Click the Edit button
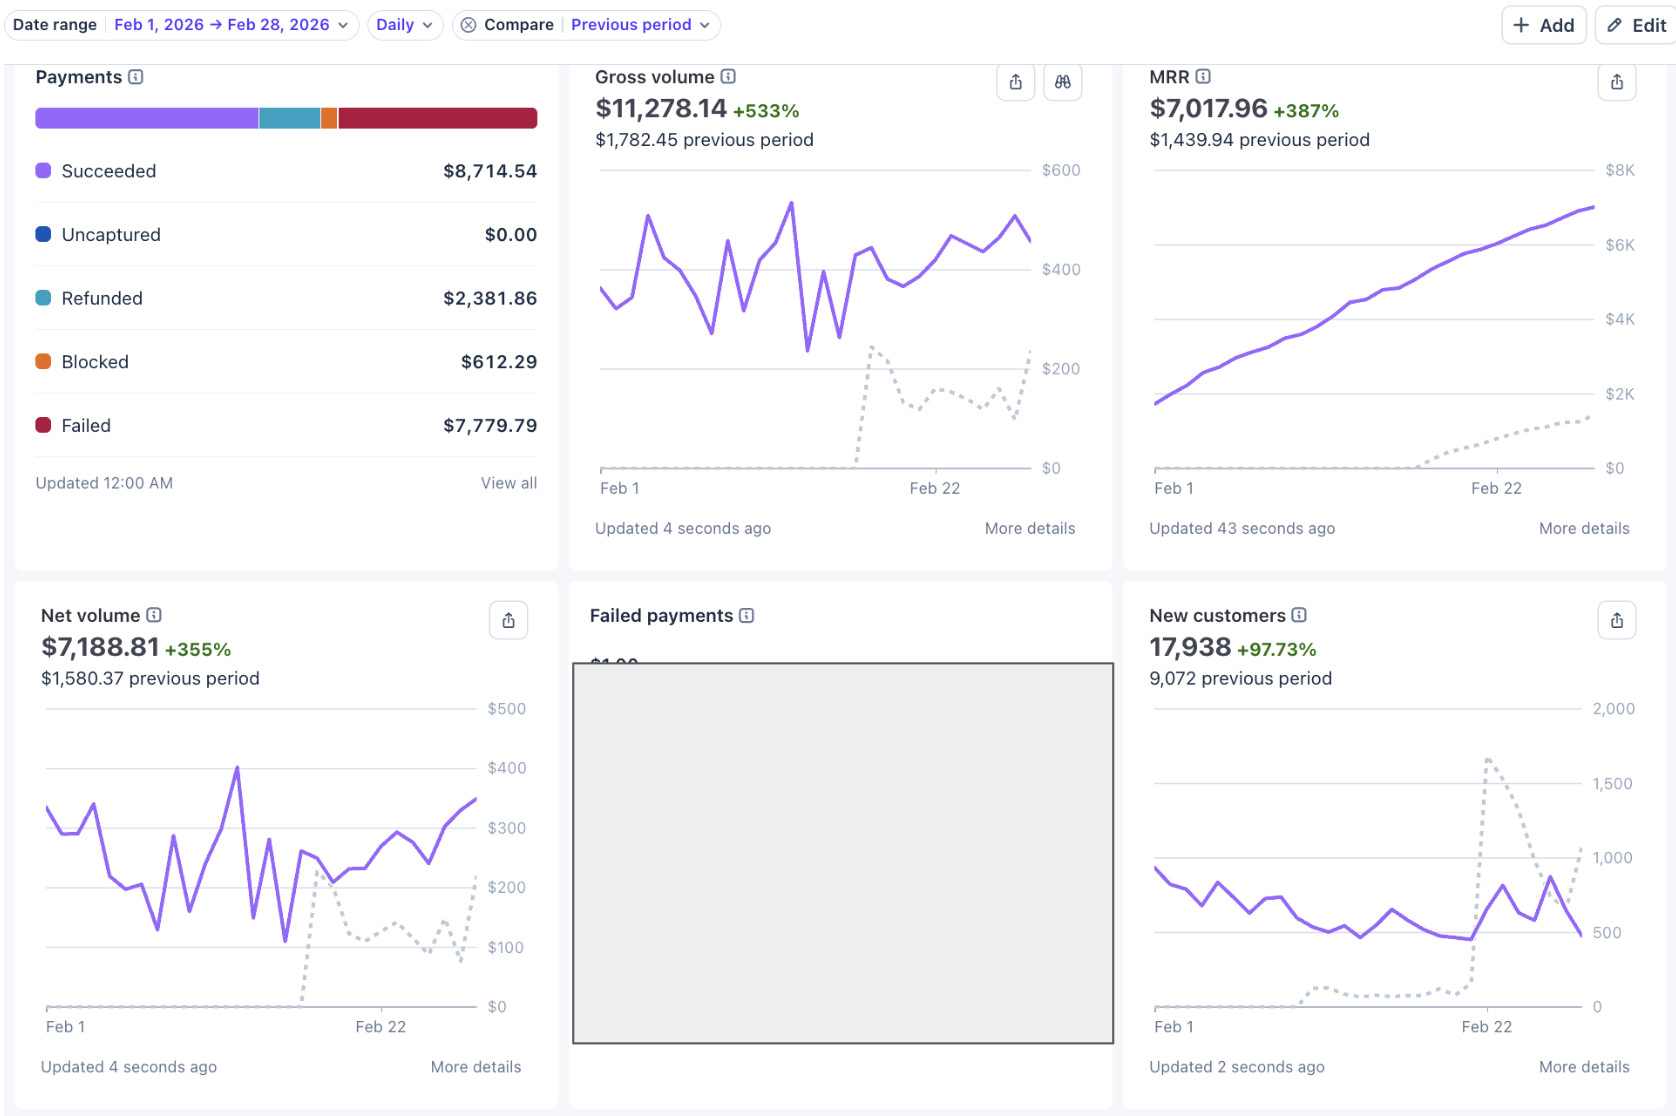 click(x=1636, y=25)
